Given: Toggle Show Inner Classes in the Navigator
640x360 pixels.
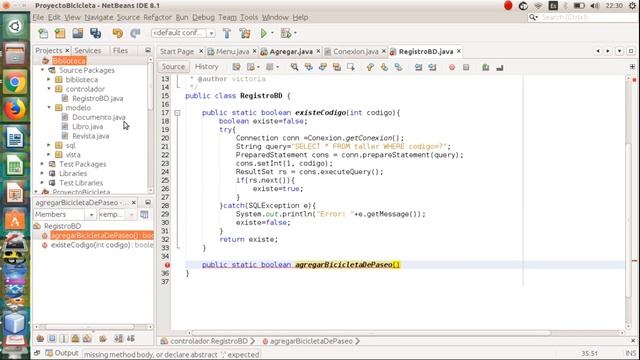Looking at the screenshot, I should [x=87, y=338].
